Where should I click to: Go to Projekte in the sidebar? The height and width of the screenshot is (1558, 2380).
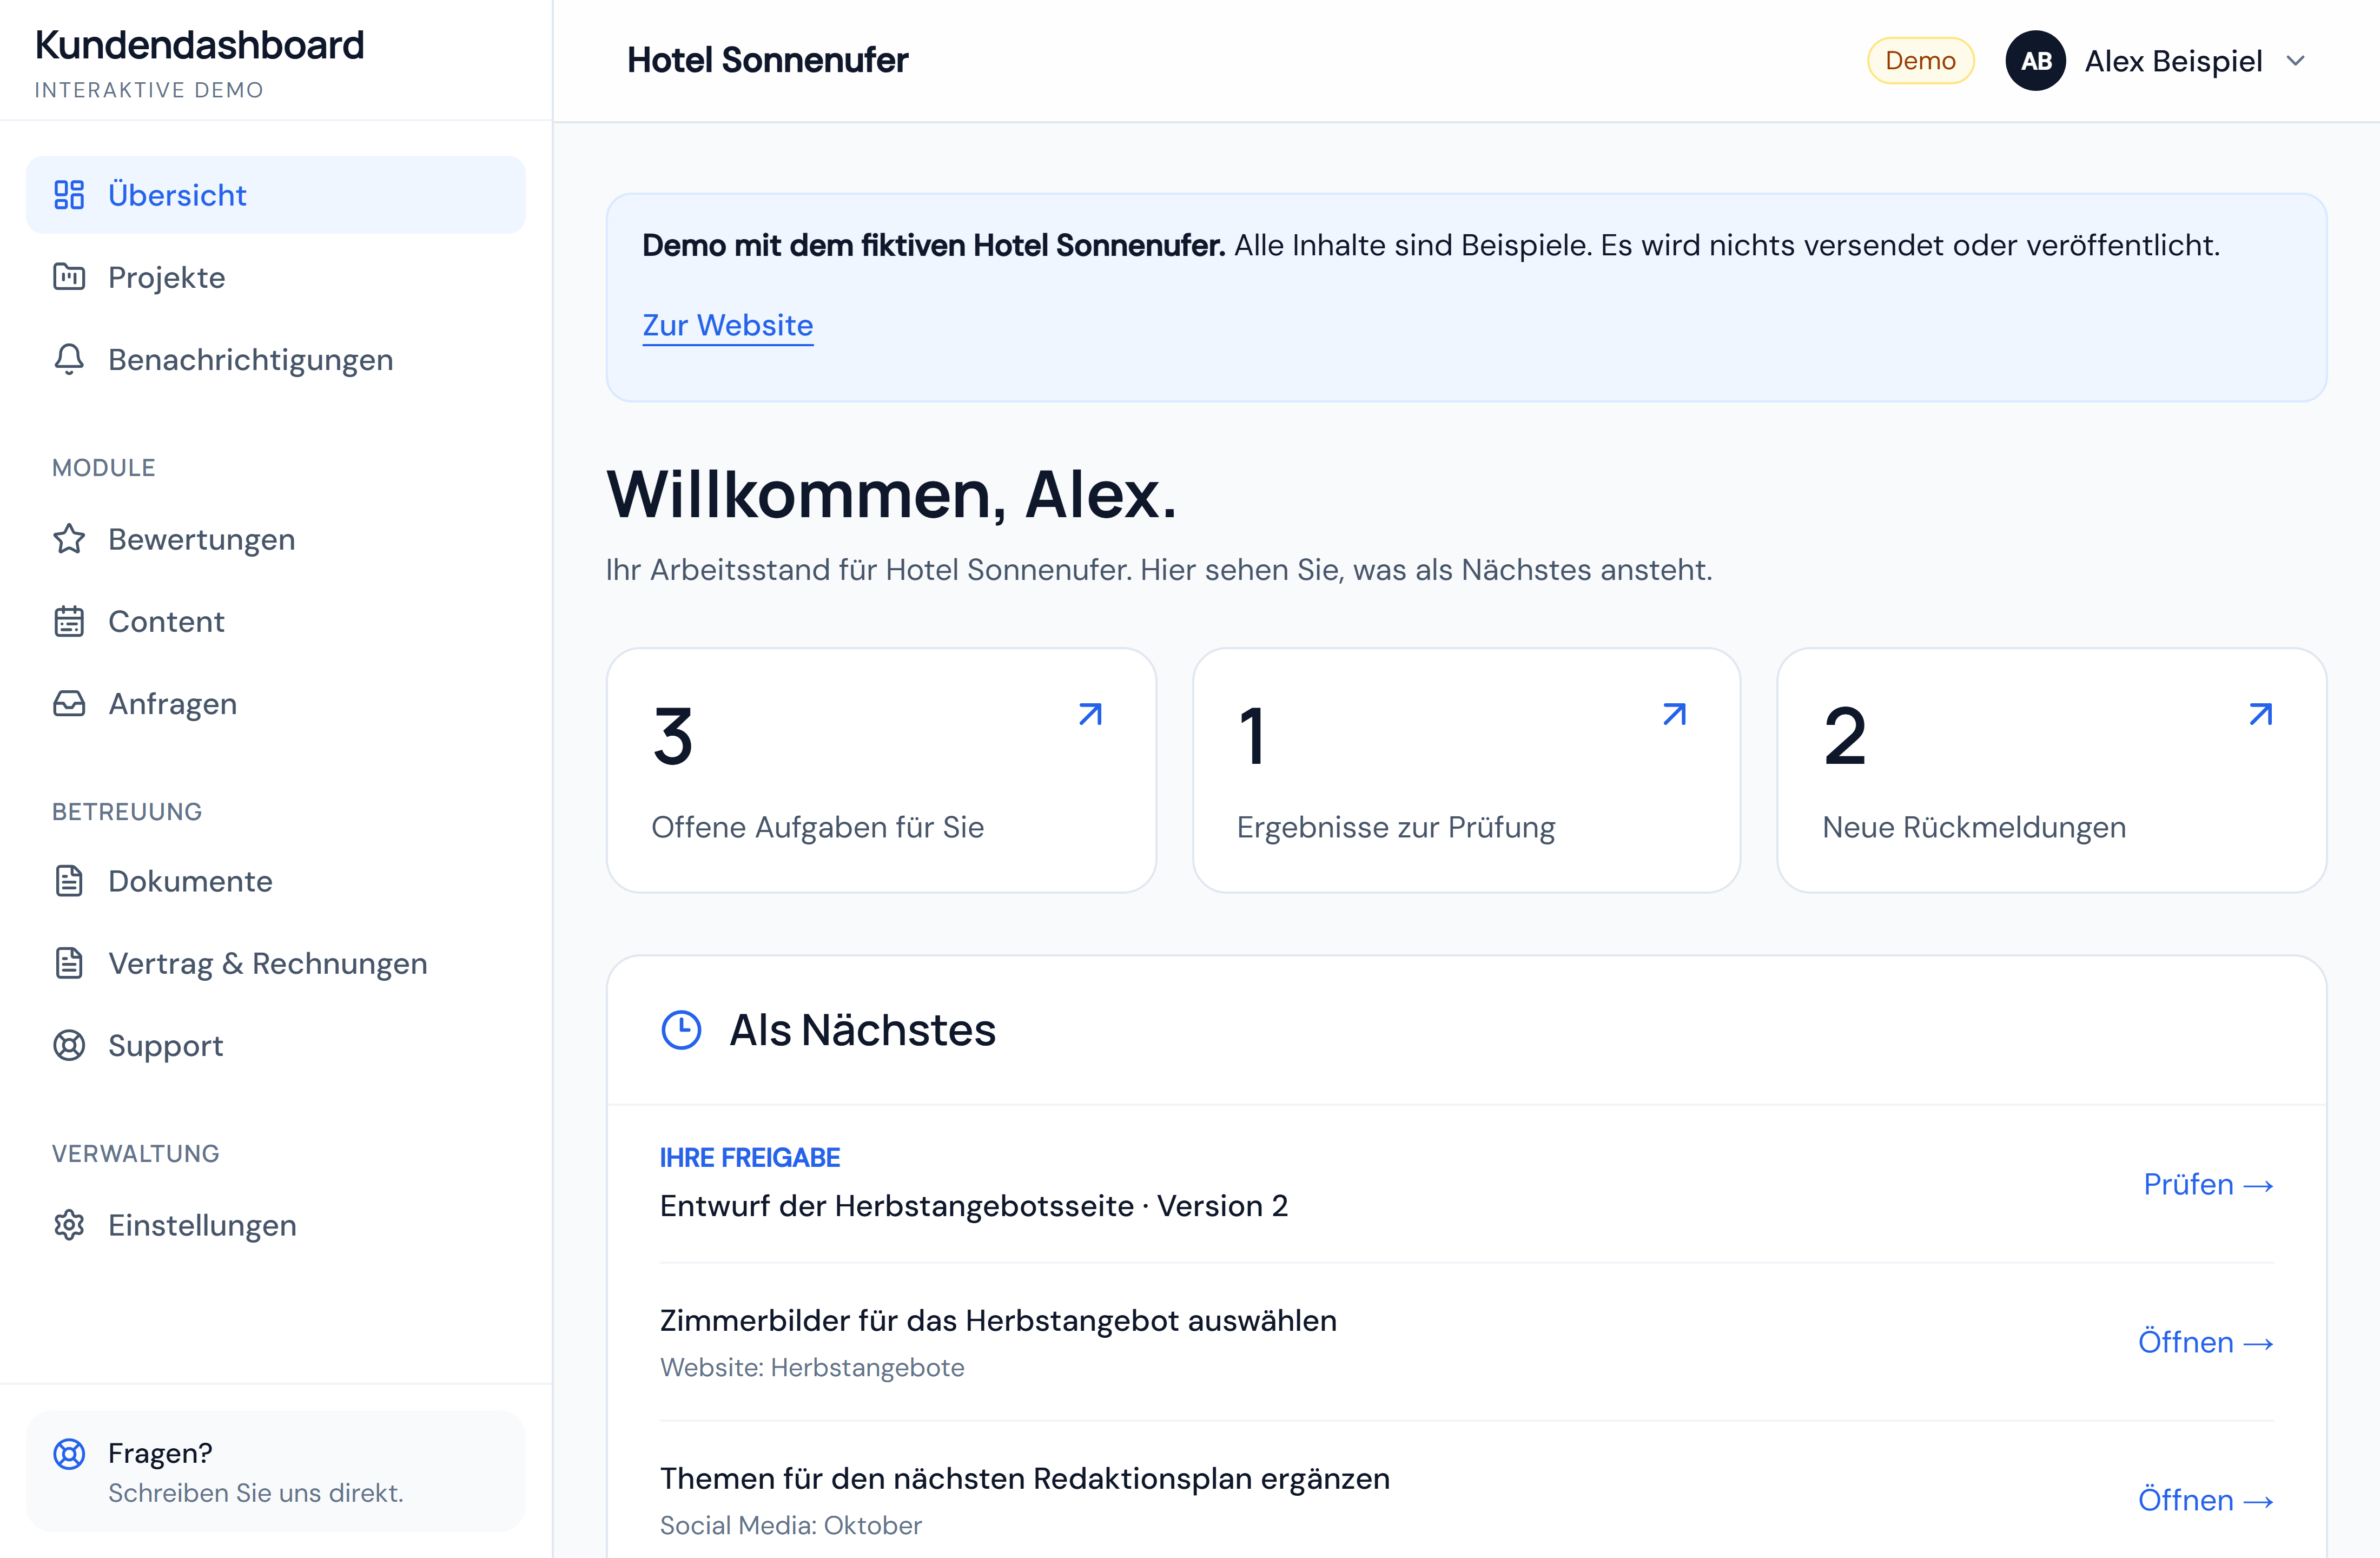click(275, 277)
